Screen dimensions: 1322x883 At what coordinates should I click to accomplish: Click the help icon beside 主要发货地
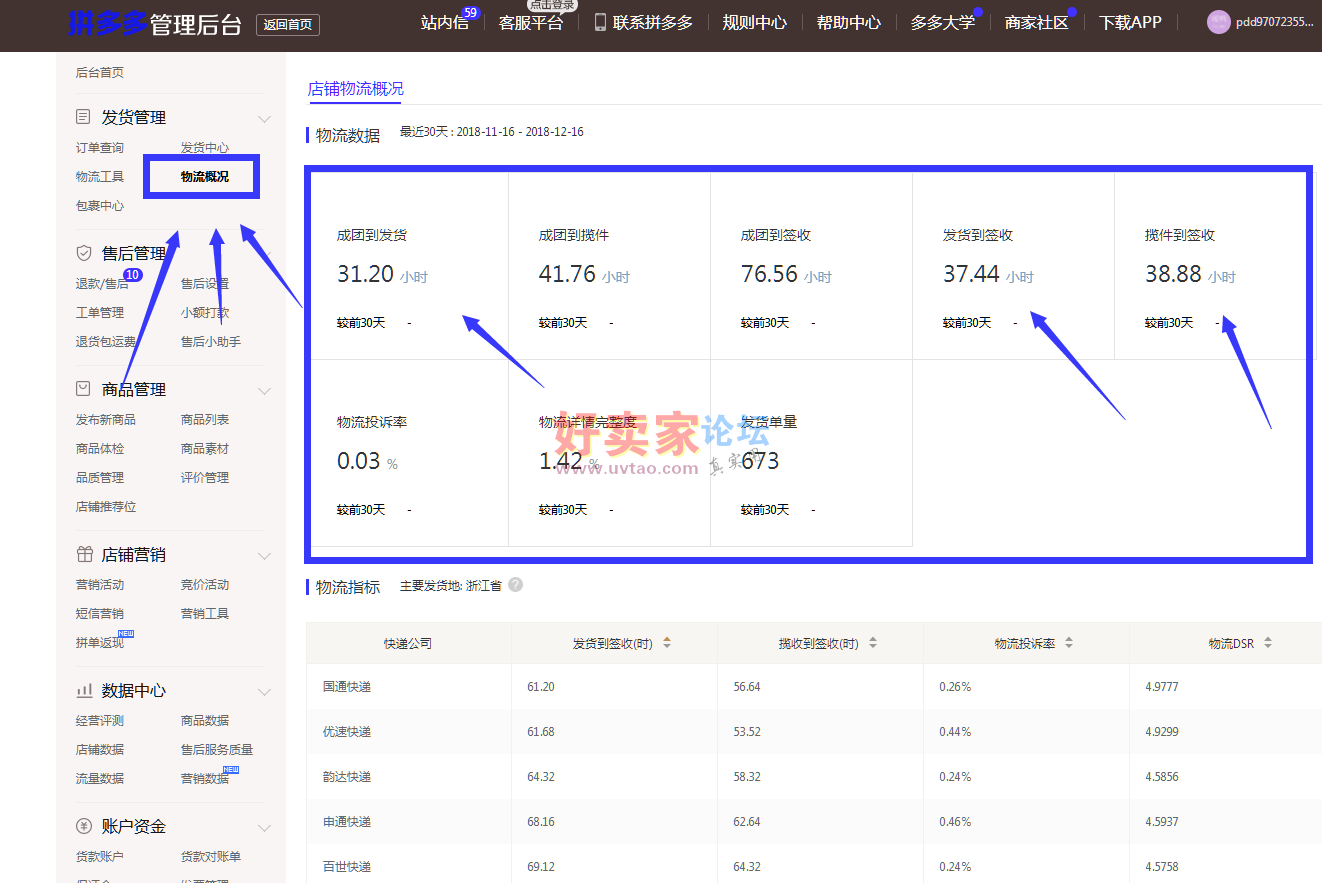pyautogui.click(x=515, y=585)
